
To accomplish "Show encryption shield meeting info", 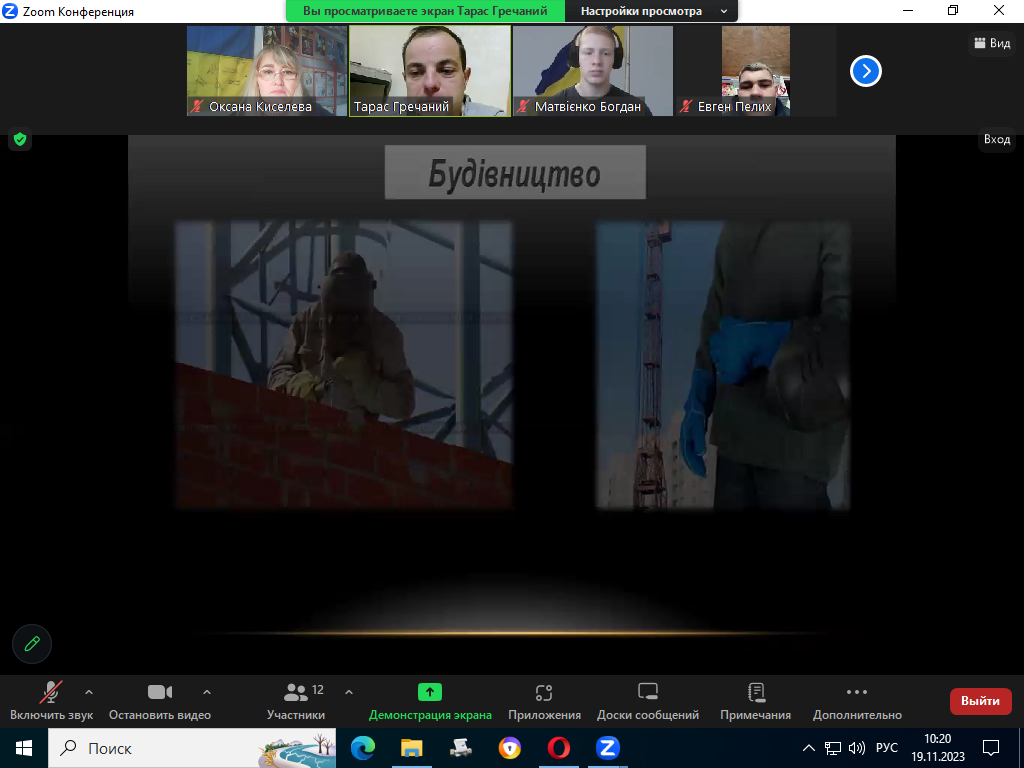I will pyautogui.click(x=20, y=139).
